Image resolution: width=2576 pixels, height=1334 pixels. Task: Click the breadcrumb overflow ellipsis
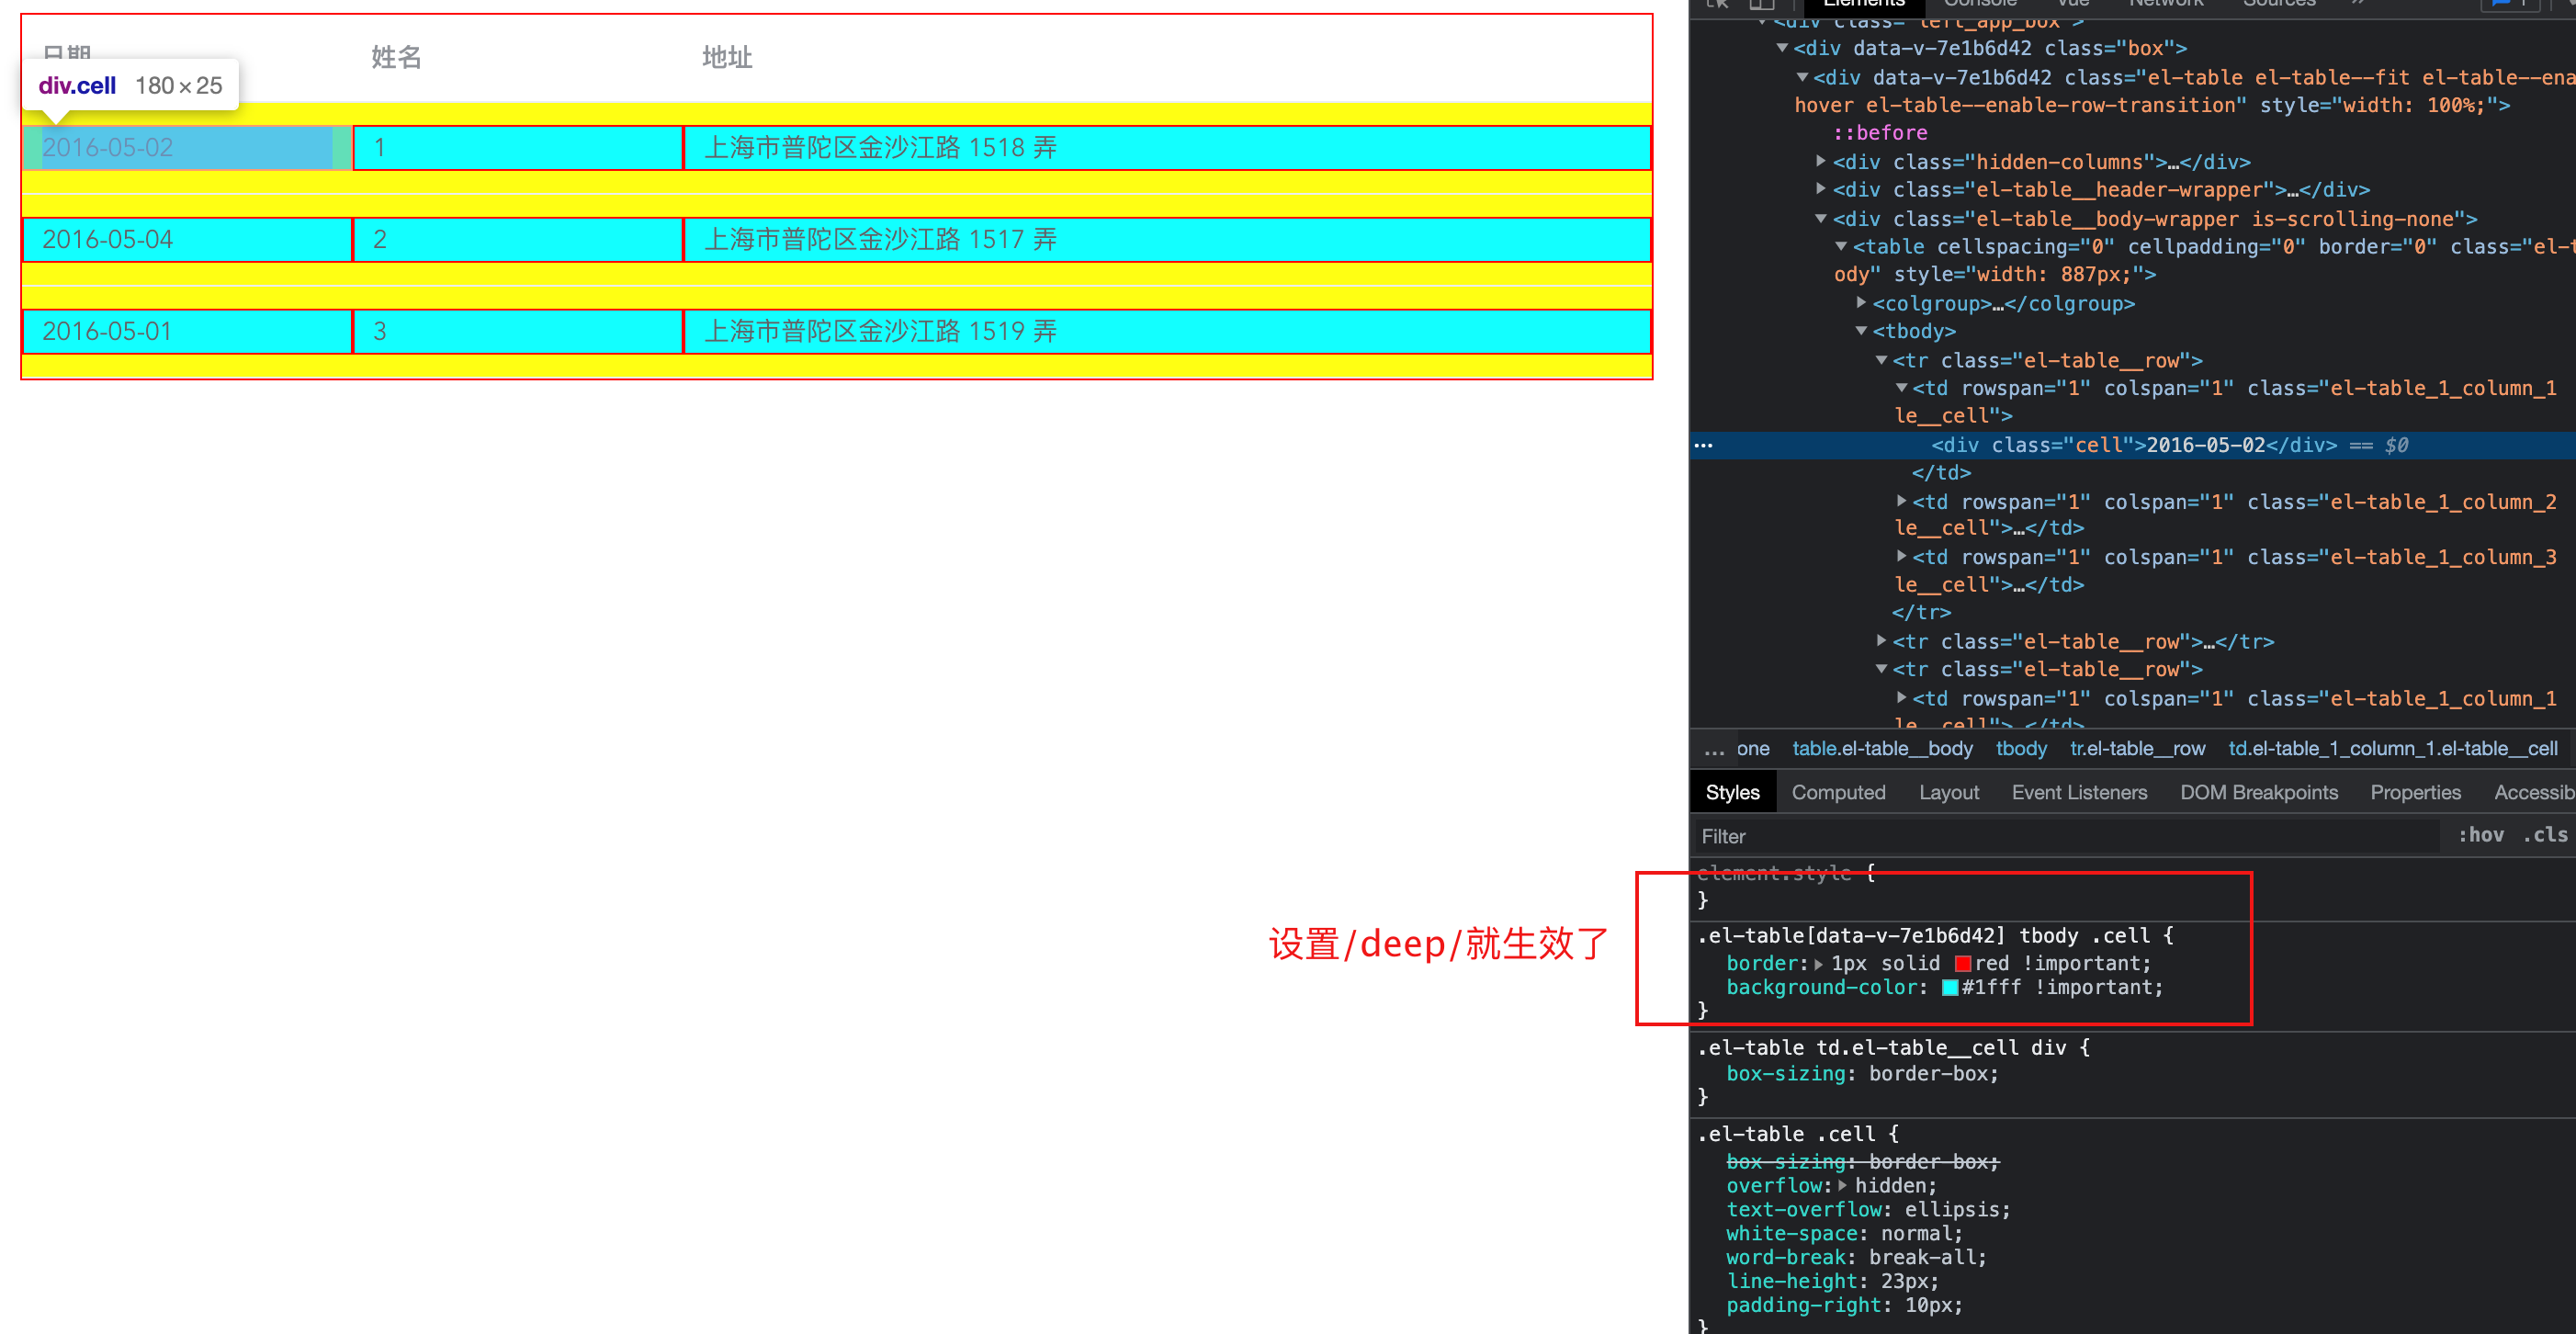1714,749
